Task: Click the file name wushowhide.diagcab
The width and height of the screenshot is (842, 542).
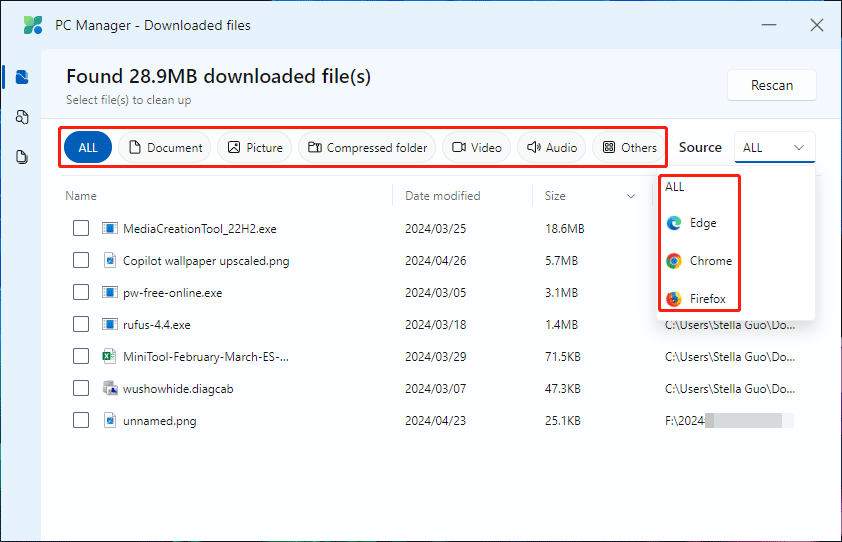Action: [x=178, y=388]
